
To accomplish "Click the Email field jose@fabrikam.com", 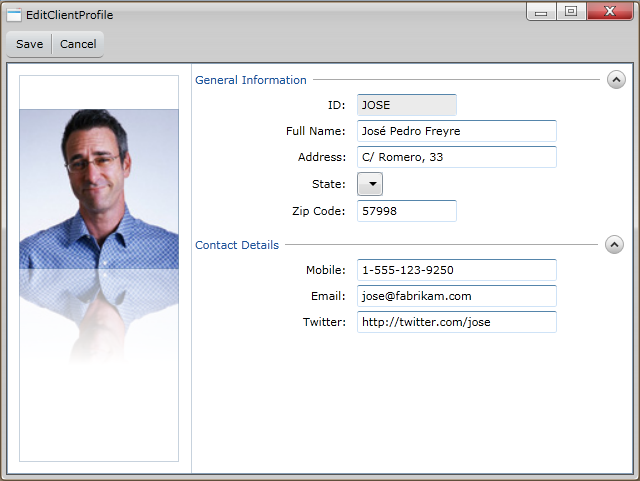I will click(x=456, y=296).
